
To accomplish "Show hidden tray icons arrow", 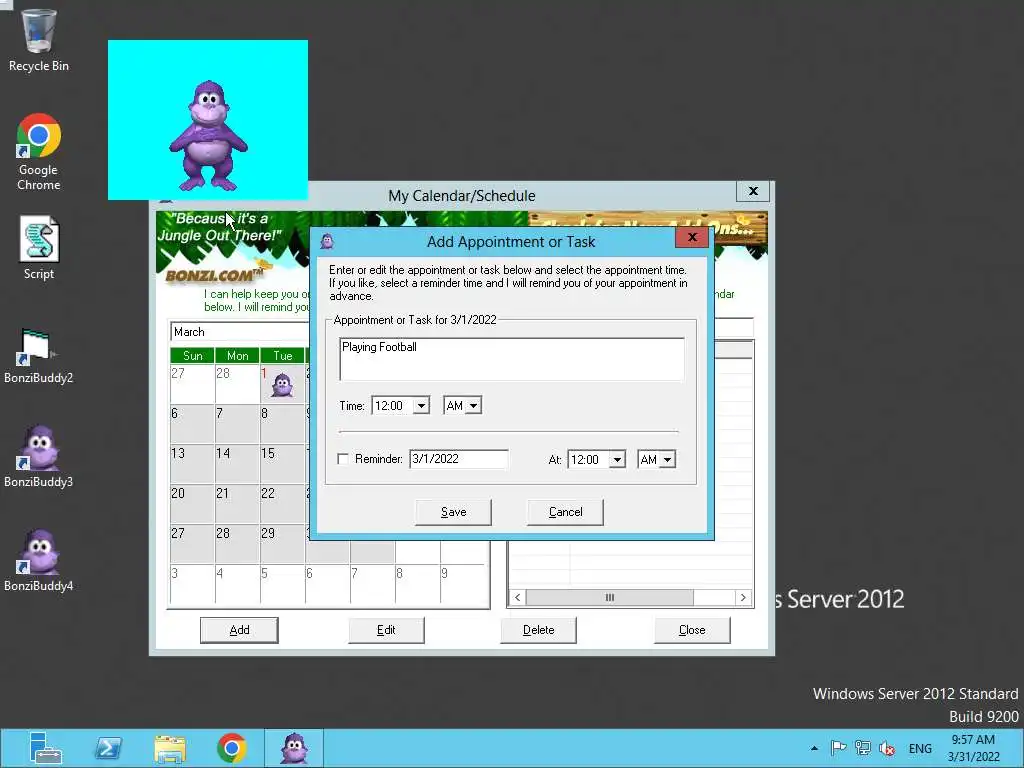I will tap(814, 748).
